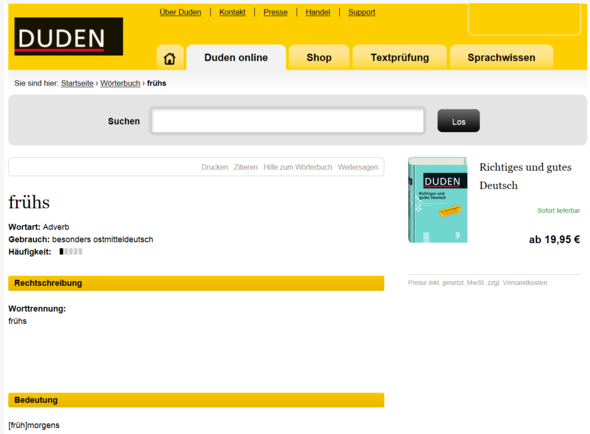Go to Startseite in the breadcrumb

77,83
